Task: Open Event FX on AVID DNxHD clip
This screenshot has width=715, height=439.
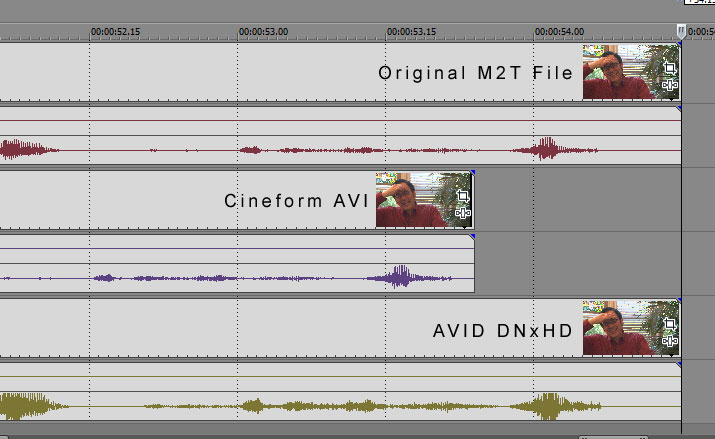Action: 669,341
